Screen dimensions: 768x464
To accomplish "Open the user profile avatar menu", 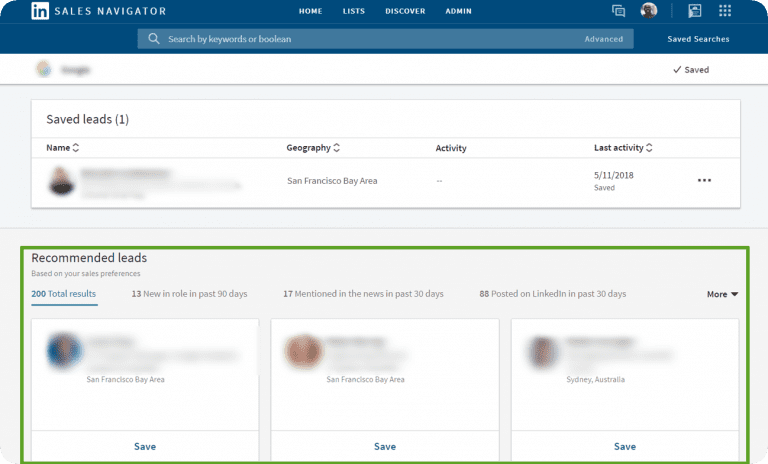I will tap(649, 11).
